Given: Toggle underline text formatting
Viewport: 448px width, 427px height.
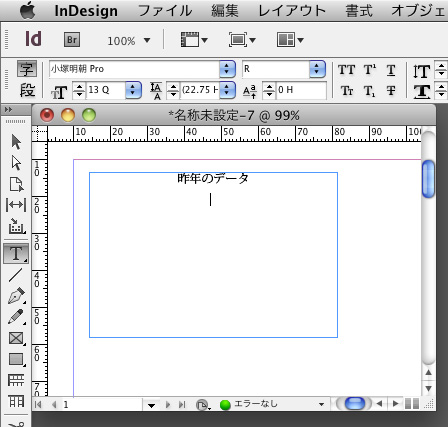Looking at the screenshot, I should click(x=391, y=70).
